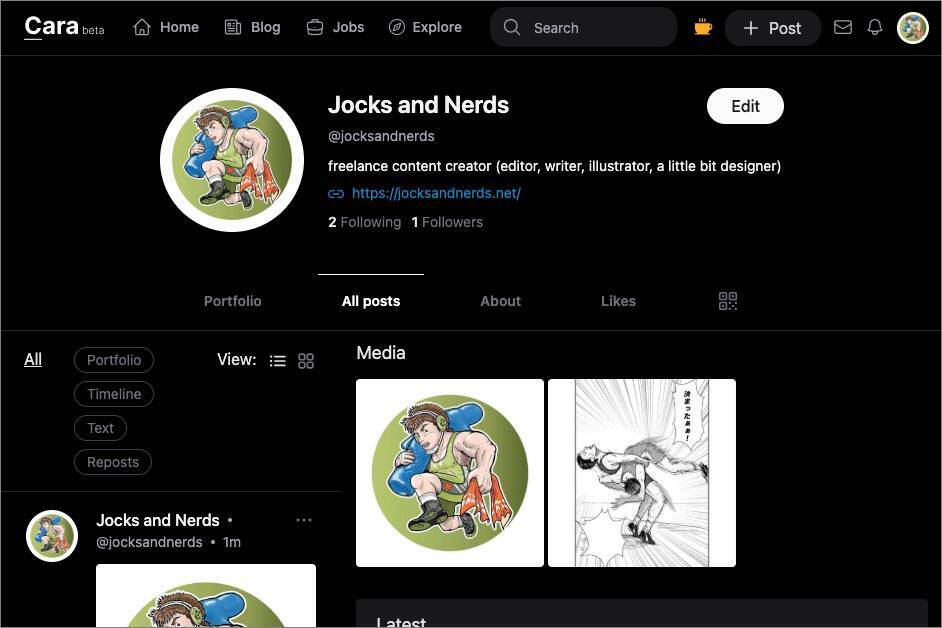Switch to list view layout

(x=278, y=360)
